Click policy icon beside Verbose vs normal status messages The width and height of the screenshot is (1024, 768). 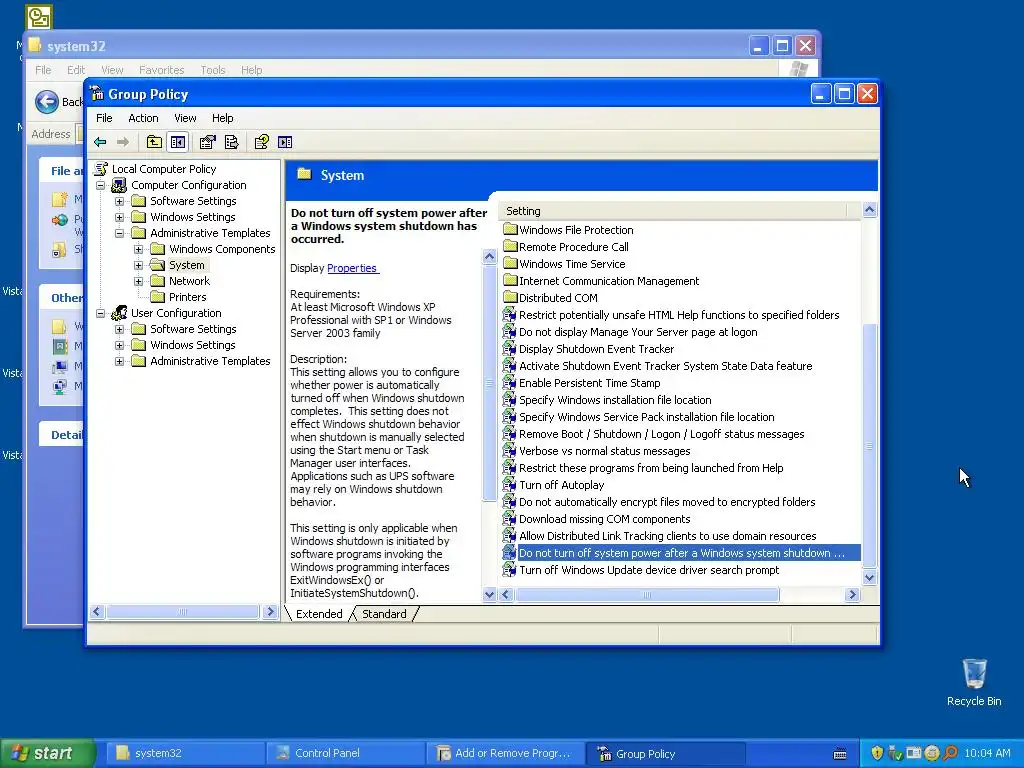[x=509, y=451]
